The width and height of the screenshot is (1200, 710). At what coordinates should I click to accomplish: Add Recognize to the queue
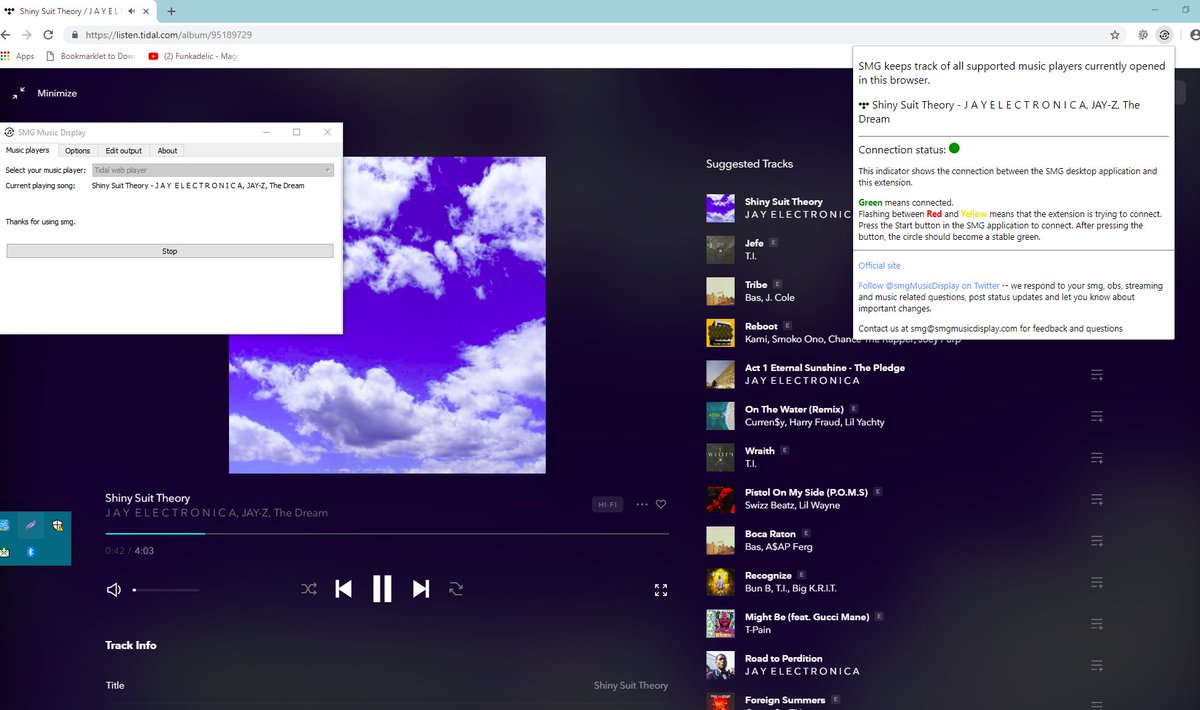[1096, 583]
